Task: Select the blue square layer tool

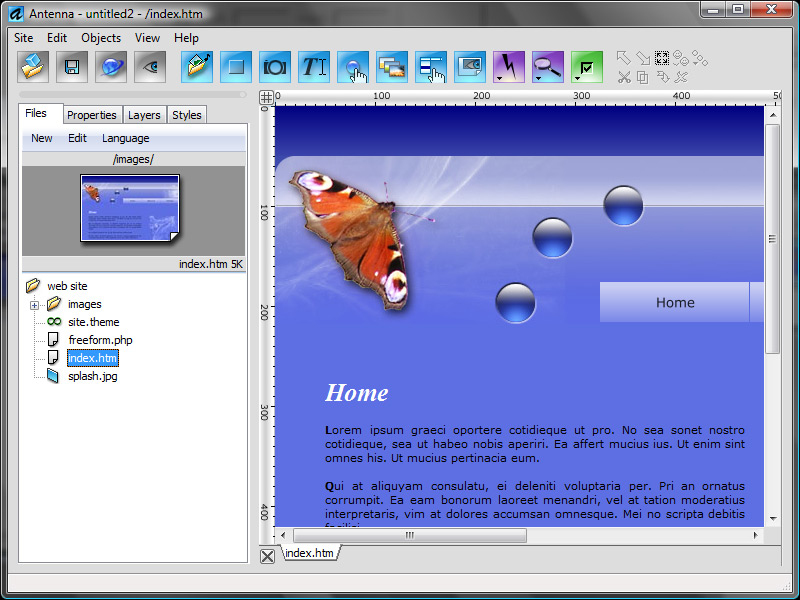Action: [236, 67]
